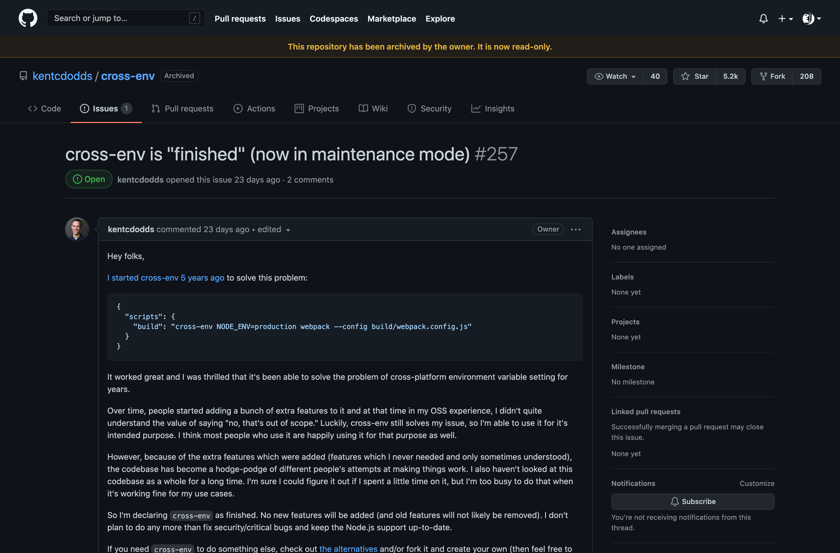The image size is (840, 553).
Task: Switch to the Security tab
Action: pyautogui.click(x=429, y=108)
